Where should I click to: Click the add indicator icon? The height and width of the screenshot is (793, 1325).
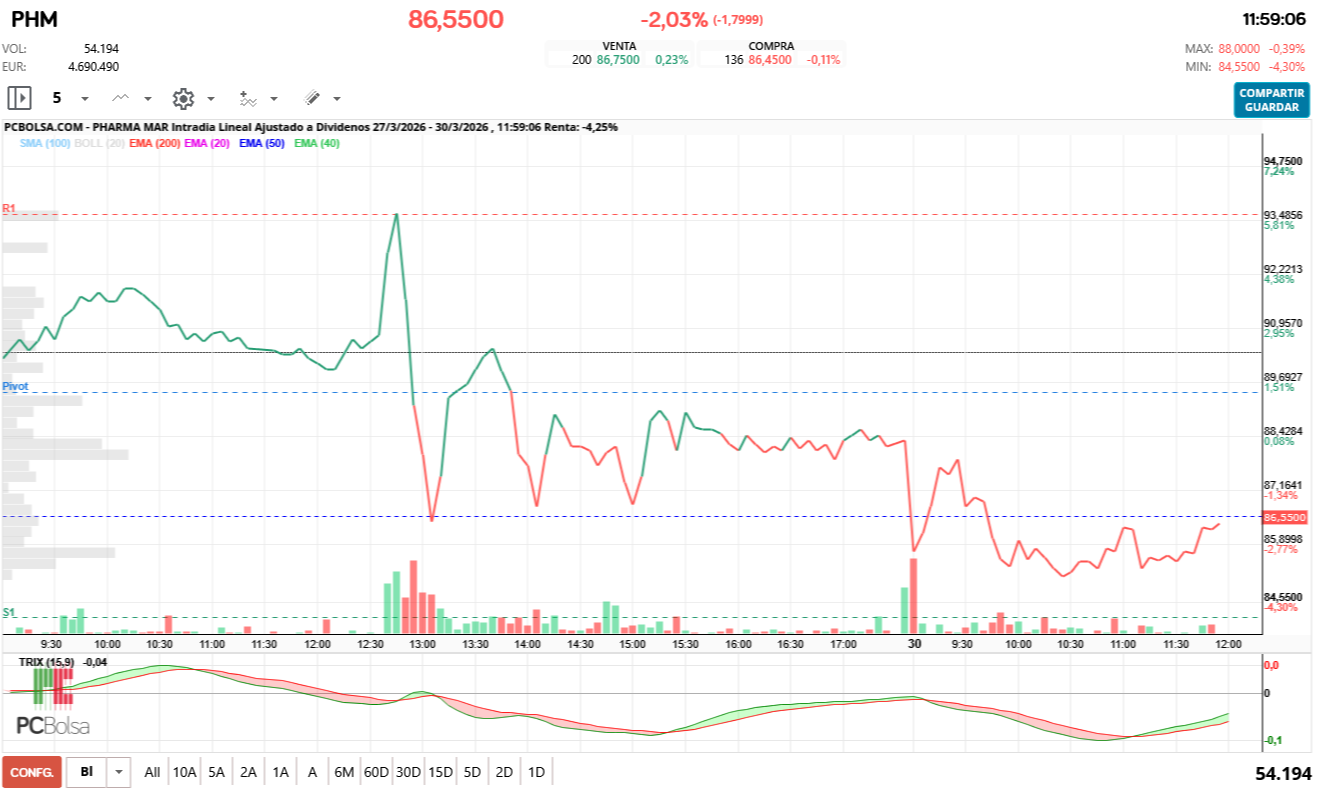(x=248, y=98)
